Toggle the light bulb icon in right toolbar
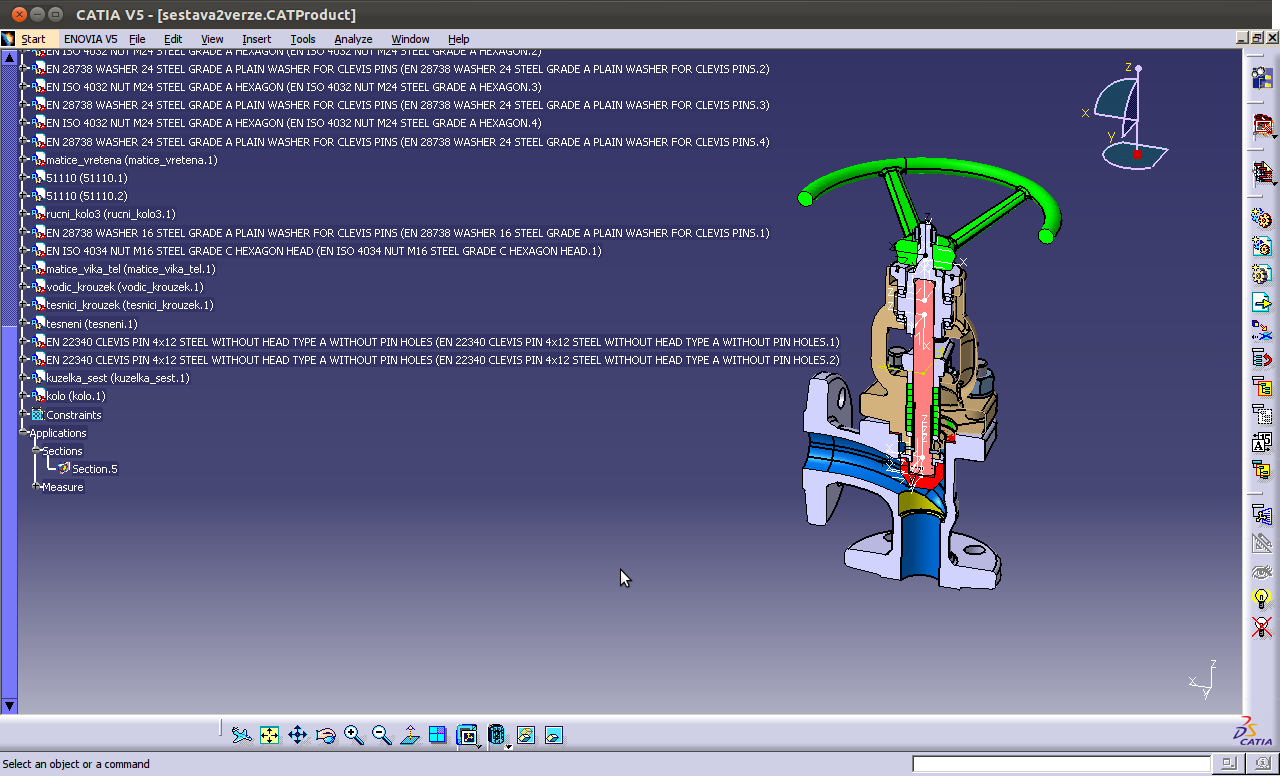 point(1262,599)
